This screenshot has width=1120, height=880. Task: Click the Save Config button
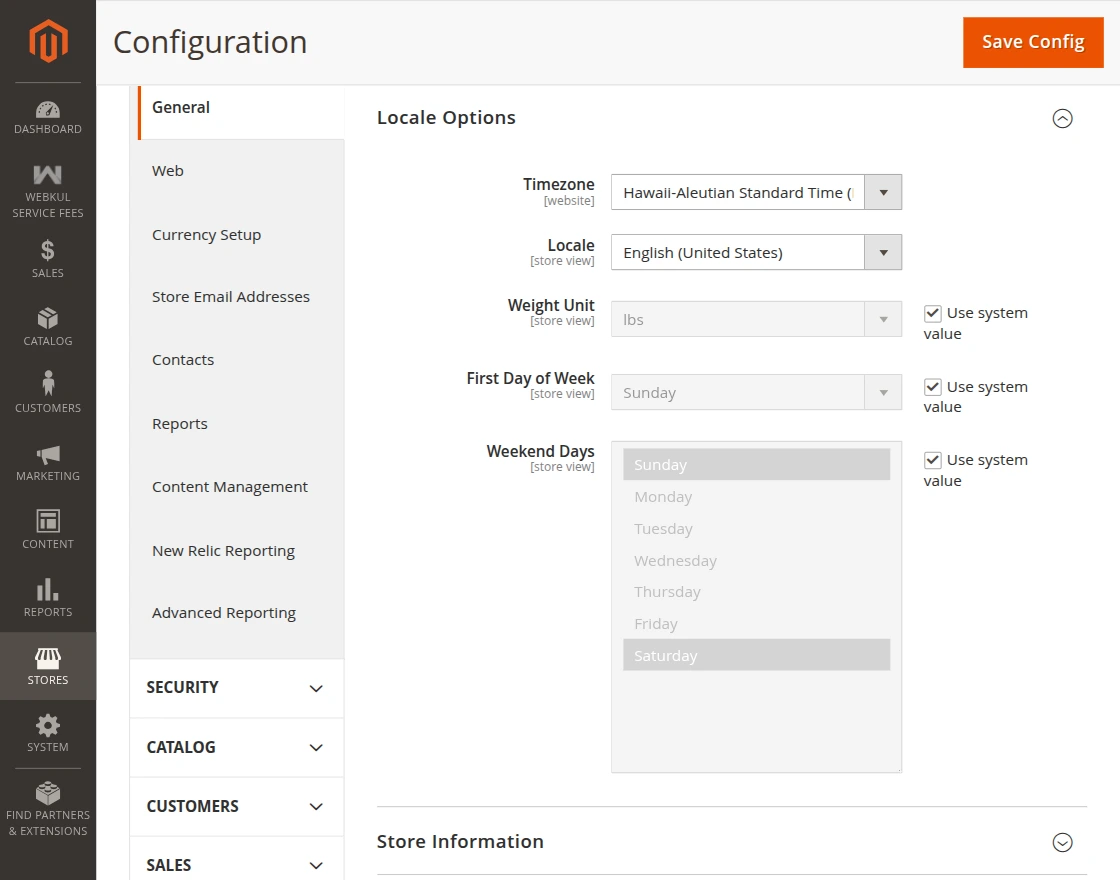point(1033,42)
